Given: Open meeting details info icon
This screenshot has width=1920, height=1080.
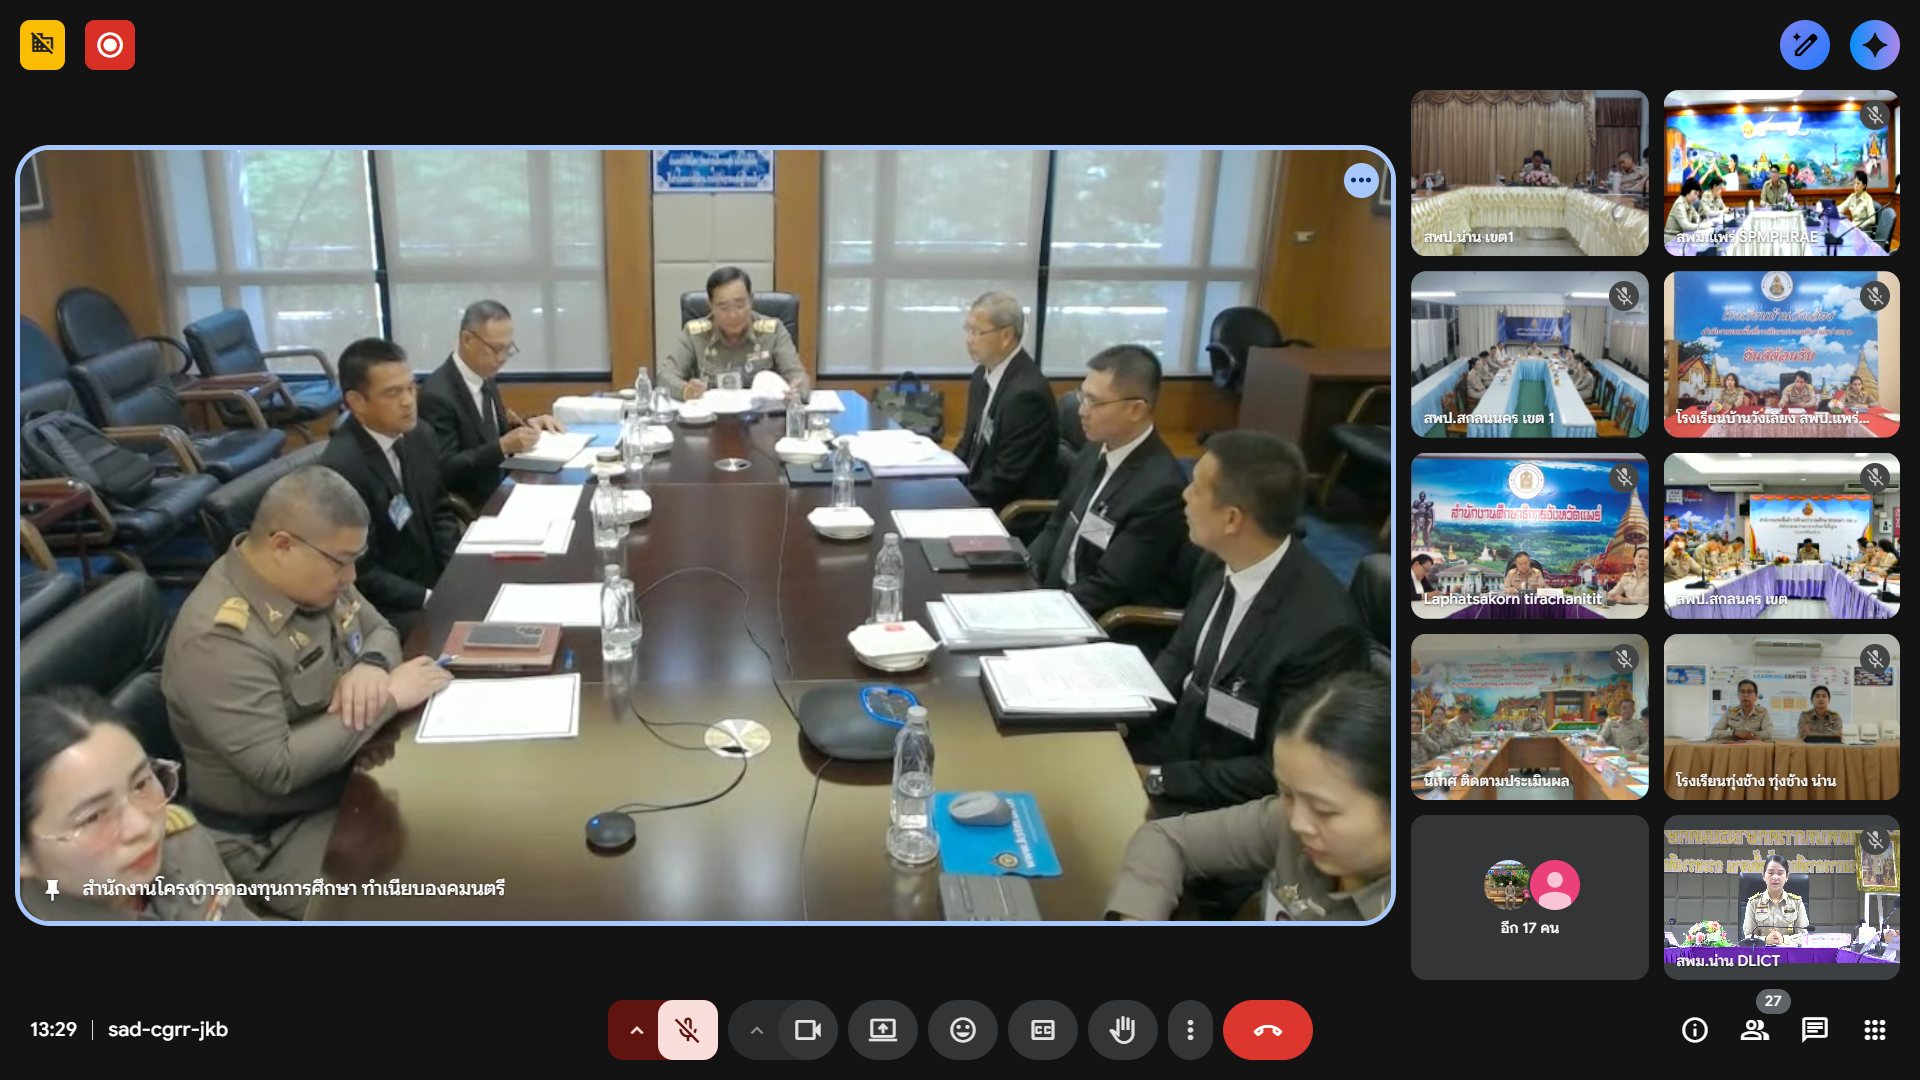Looking at the screenshot, I should [x=1695, y=1030].
